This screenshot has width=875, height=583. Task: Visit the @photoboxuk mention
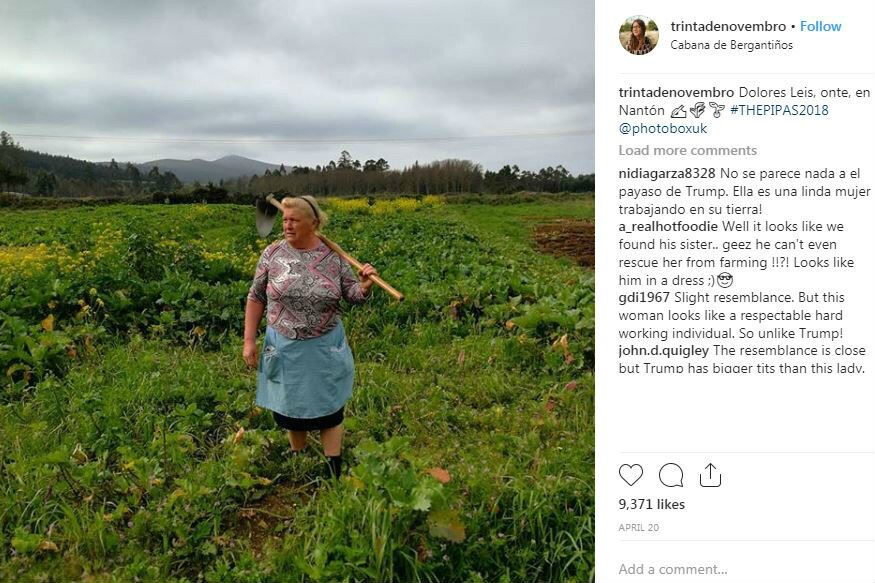(x=663, y=128)
